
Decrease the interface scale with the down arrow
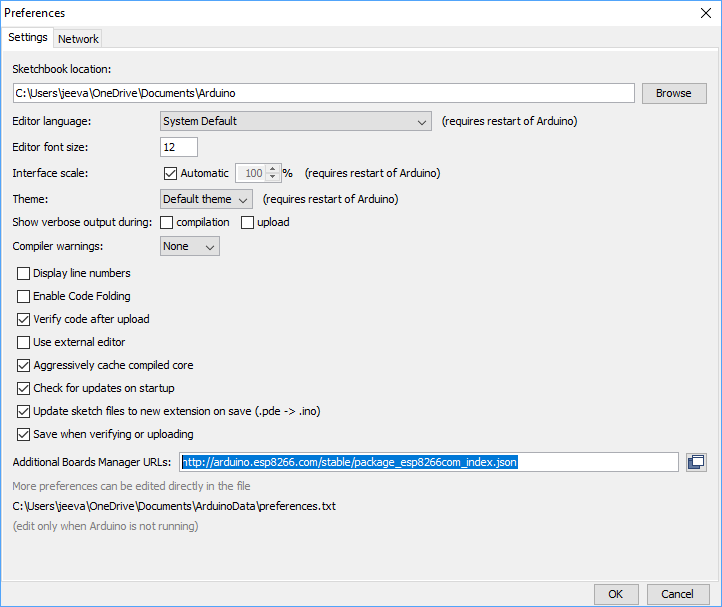click(273, 177)
